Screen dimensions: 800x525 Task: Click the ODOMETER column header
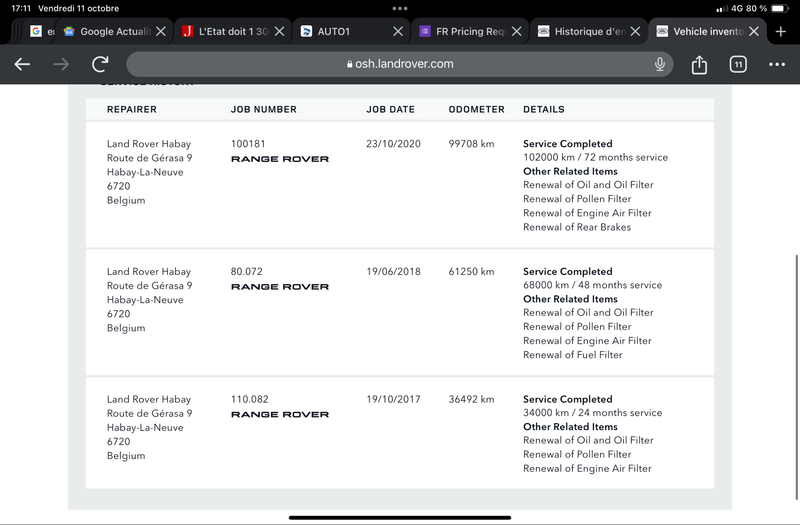pos(477,109)
